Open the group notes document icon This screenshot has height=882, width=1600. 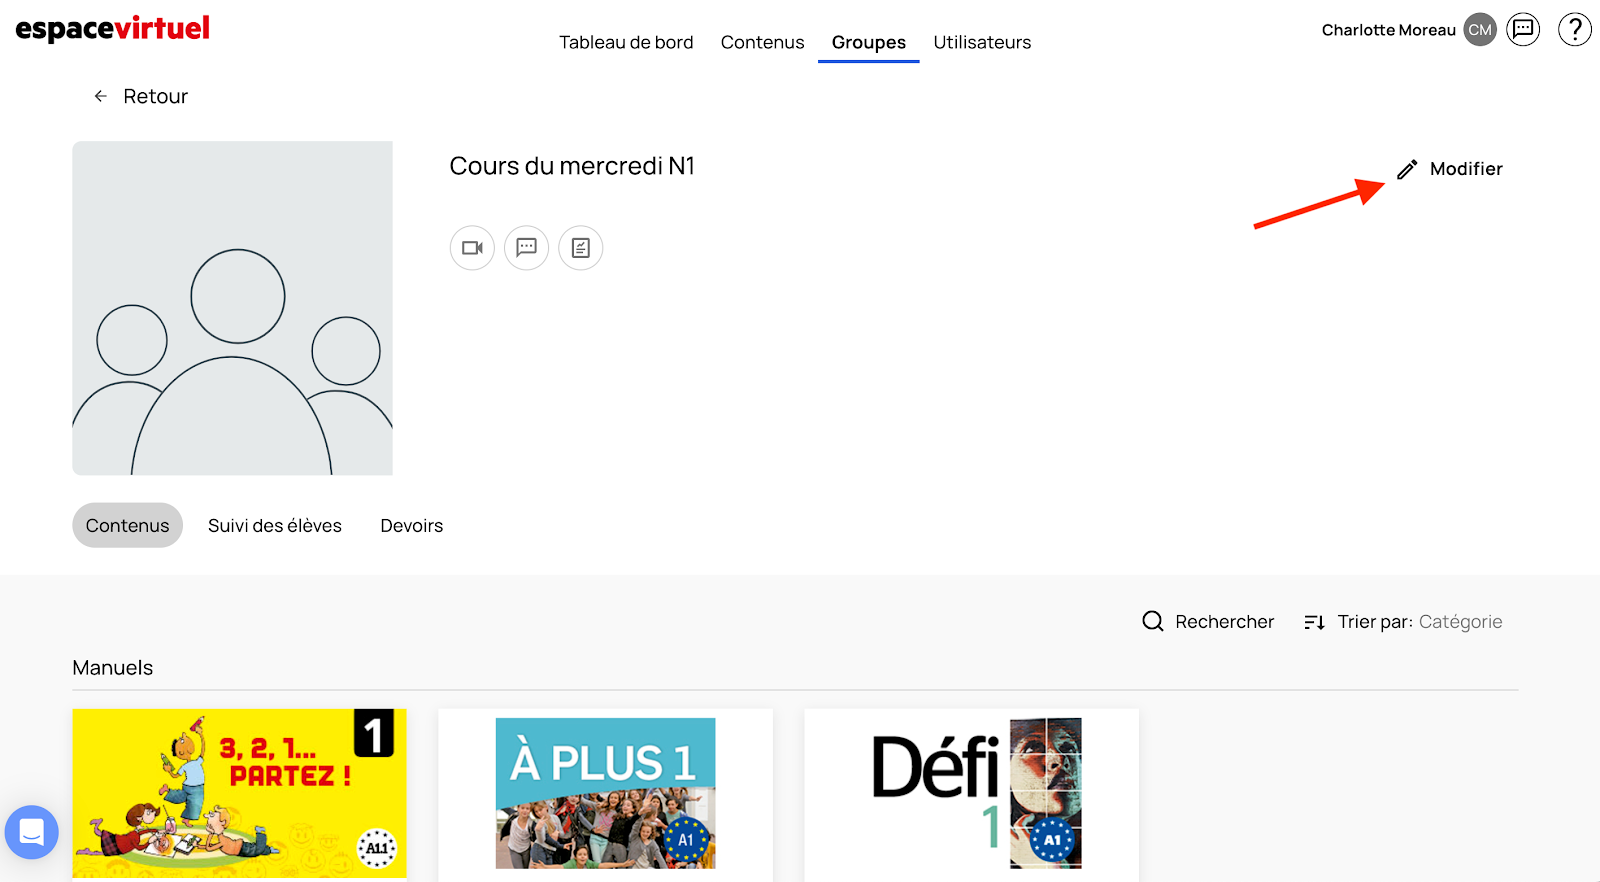point(580,248)
